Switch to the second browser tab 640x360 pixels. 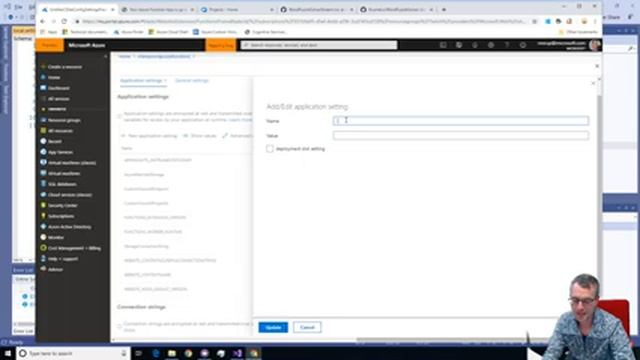pos(158,9)
